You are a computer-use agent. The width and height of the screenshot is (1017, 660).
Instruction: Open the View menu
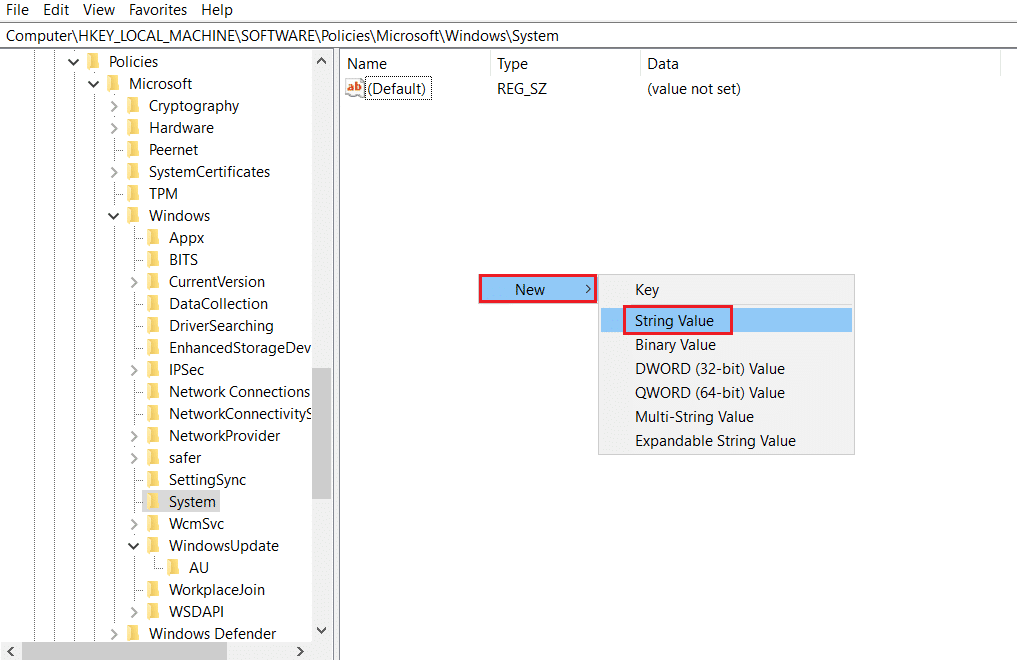[99, 10]
